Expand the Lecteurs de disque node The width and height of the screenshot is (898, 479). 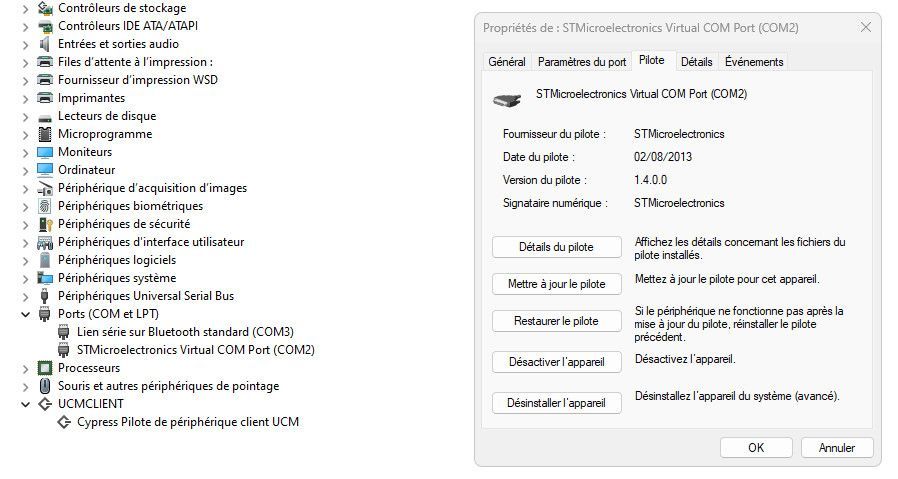pyautogui.click(x=25, y=116)
